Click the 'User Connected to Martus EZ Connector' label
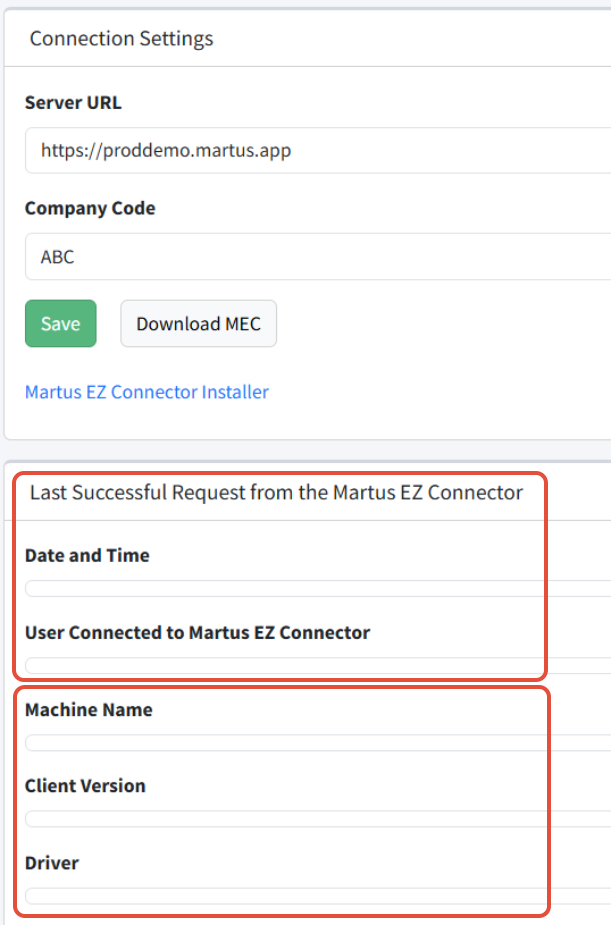 coord(198,633)
